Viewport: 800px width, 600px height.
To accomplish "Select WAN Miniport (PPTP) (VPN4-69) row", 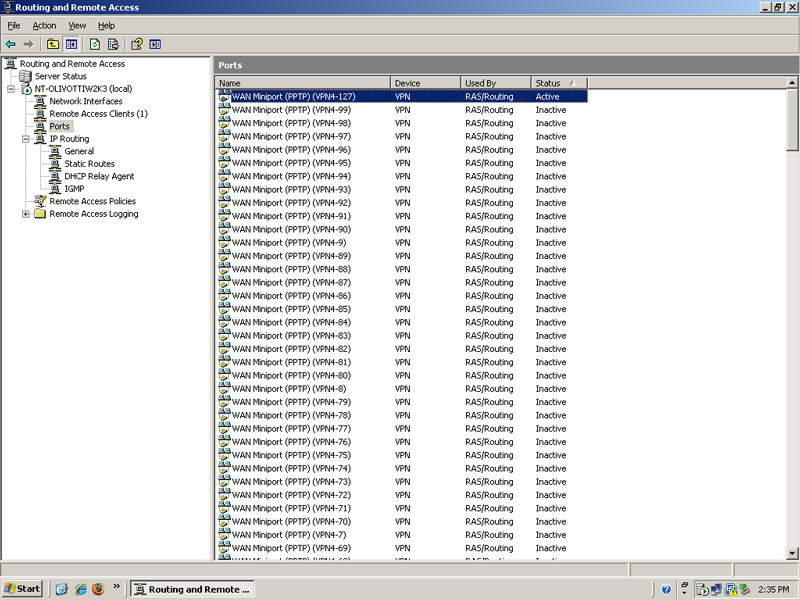I will (403, 547).
